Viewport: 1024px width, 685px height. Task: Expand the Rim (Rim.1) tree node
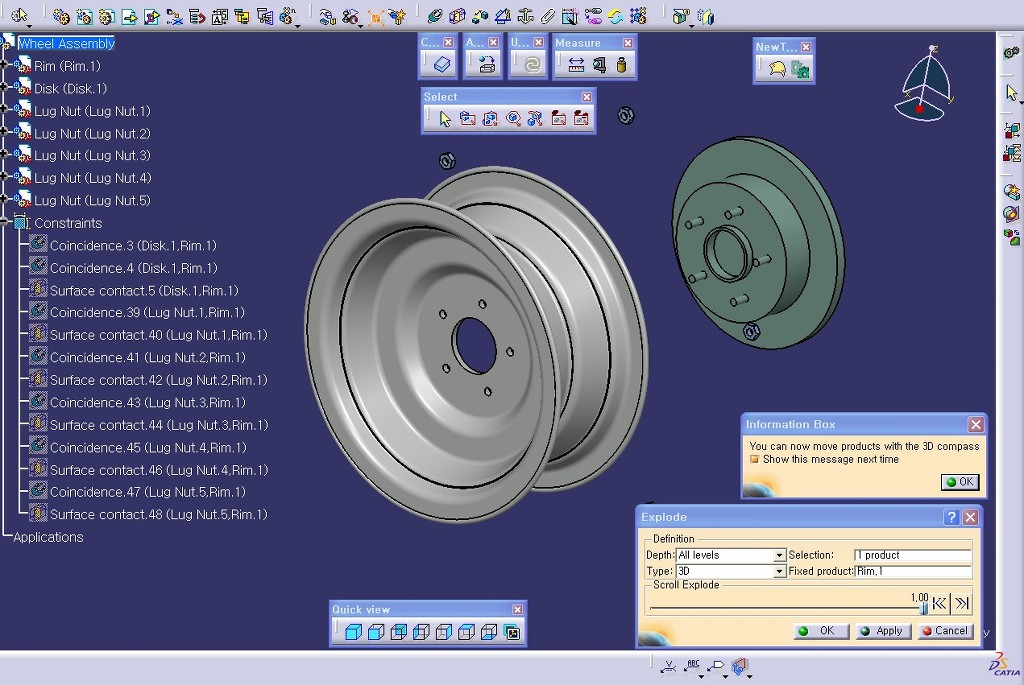coord(5,66)
